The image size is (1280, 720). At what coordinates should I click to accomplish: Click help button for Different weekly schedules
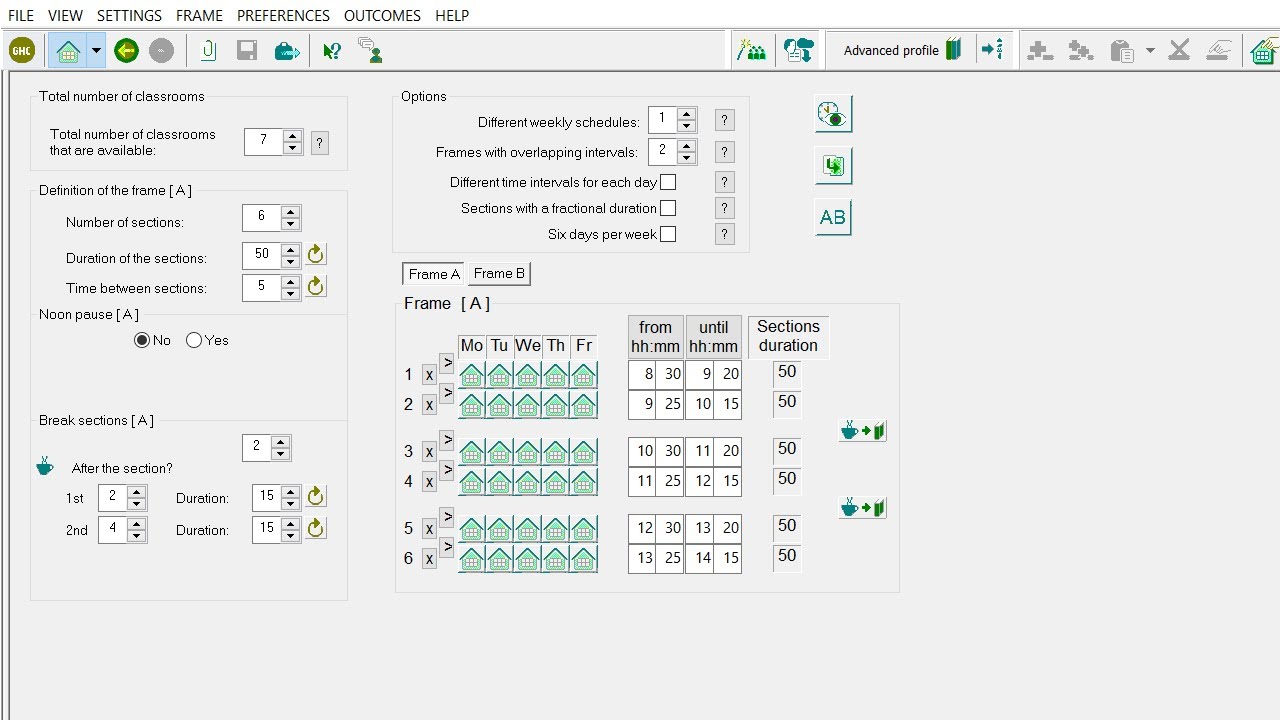pyautogui.click(x=725, y=120)
